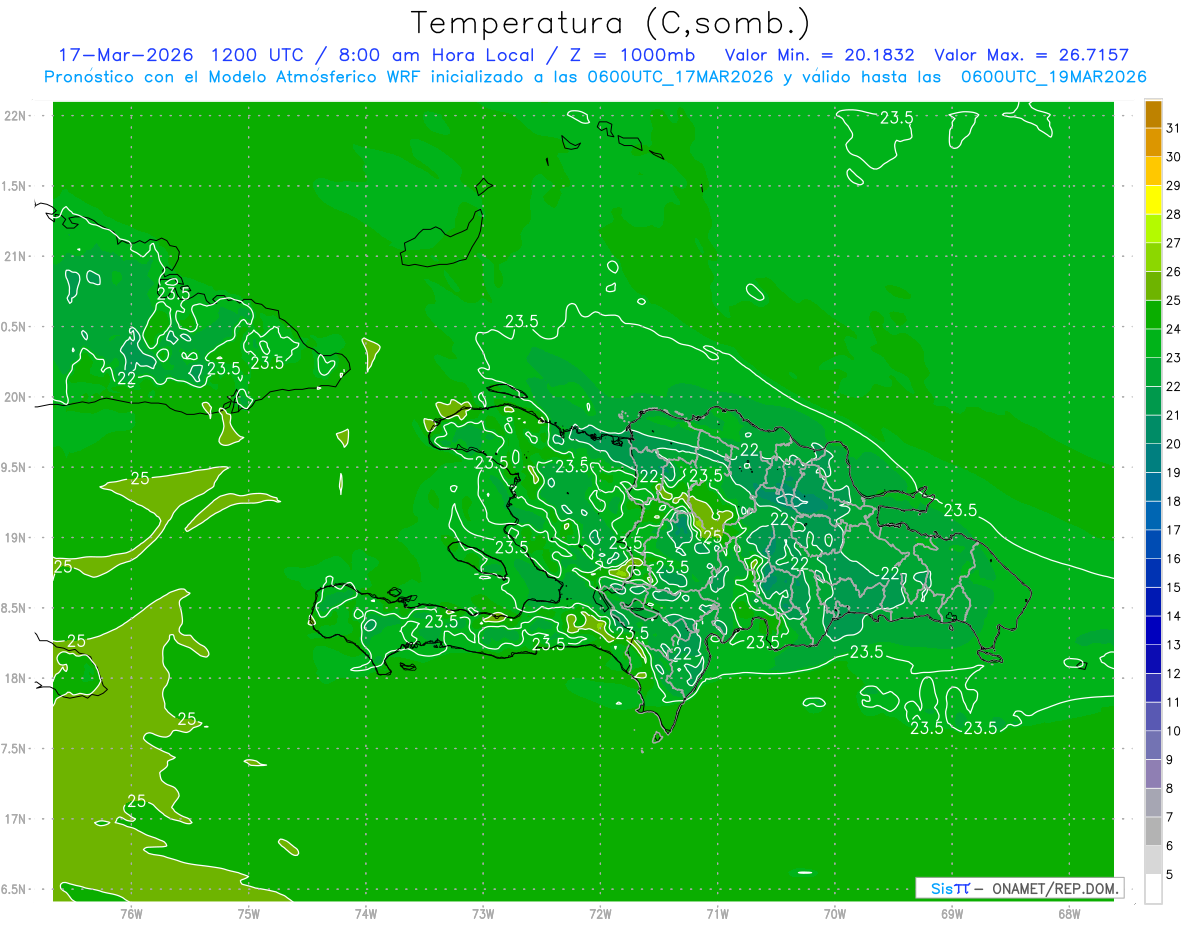Click the 17N latitude axis label

coord(17,819)
